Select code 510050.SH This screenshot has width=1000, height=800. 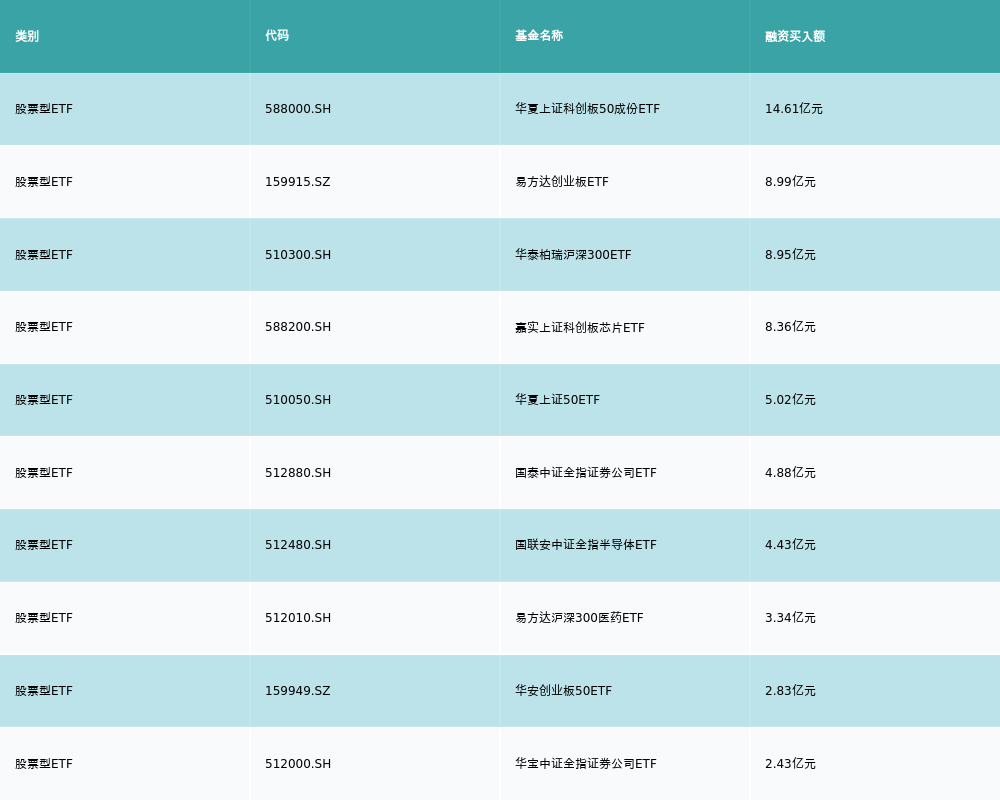(298, 400)
